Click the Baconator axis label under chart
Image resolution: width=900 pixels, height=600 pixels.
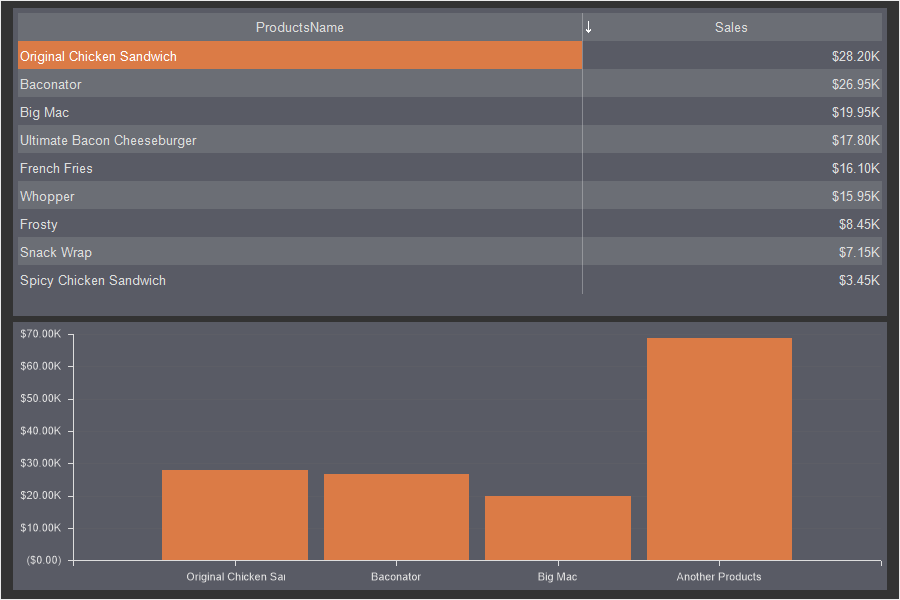pos(396,577)
